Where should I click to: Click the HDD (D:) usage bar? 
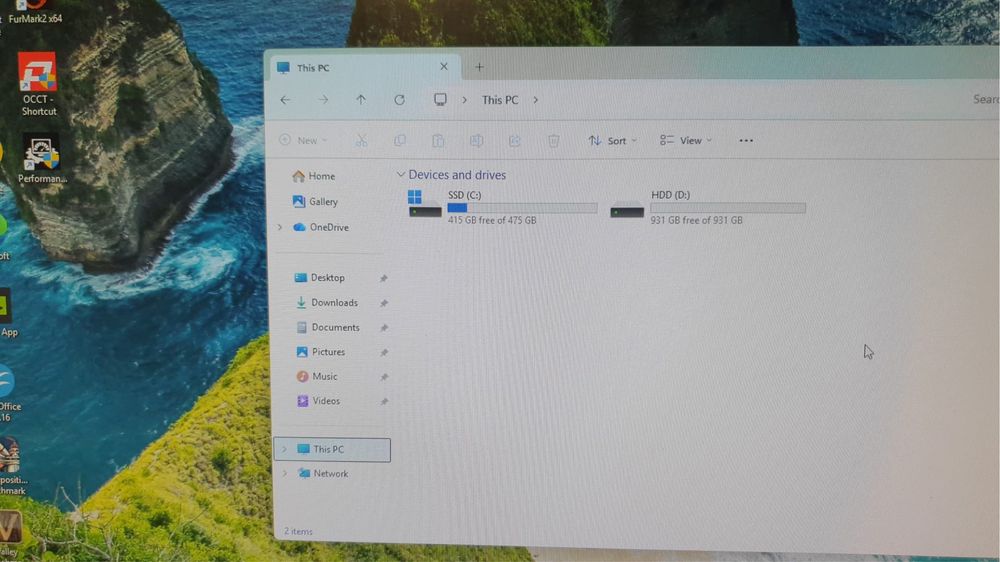pos(728,208)
